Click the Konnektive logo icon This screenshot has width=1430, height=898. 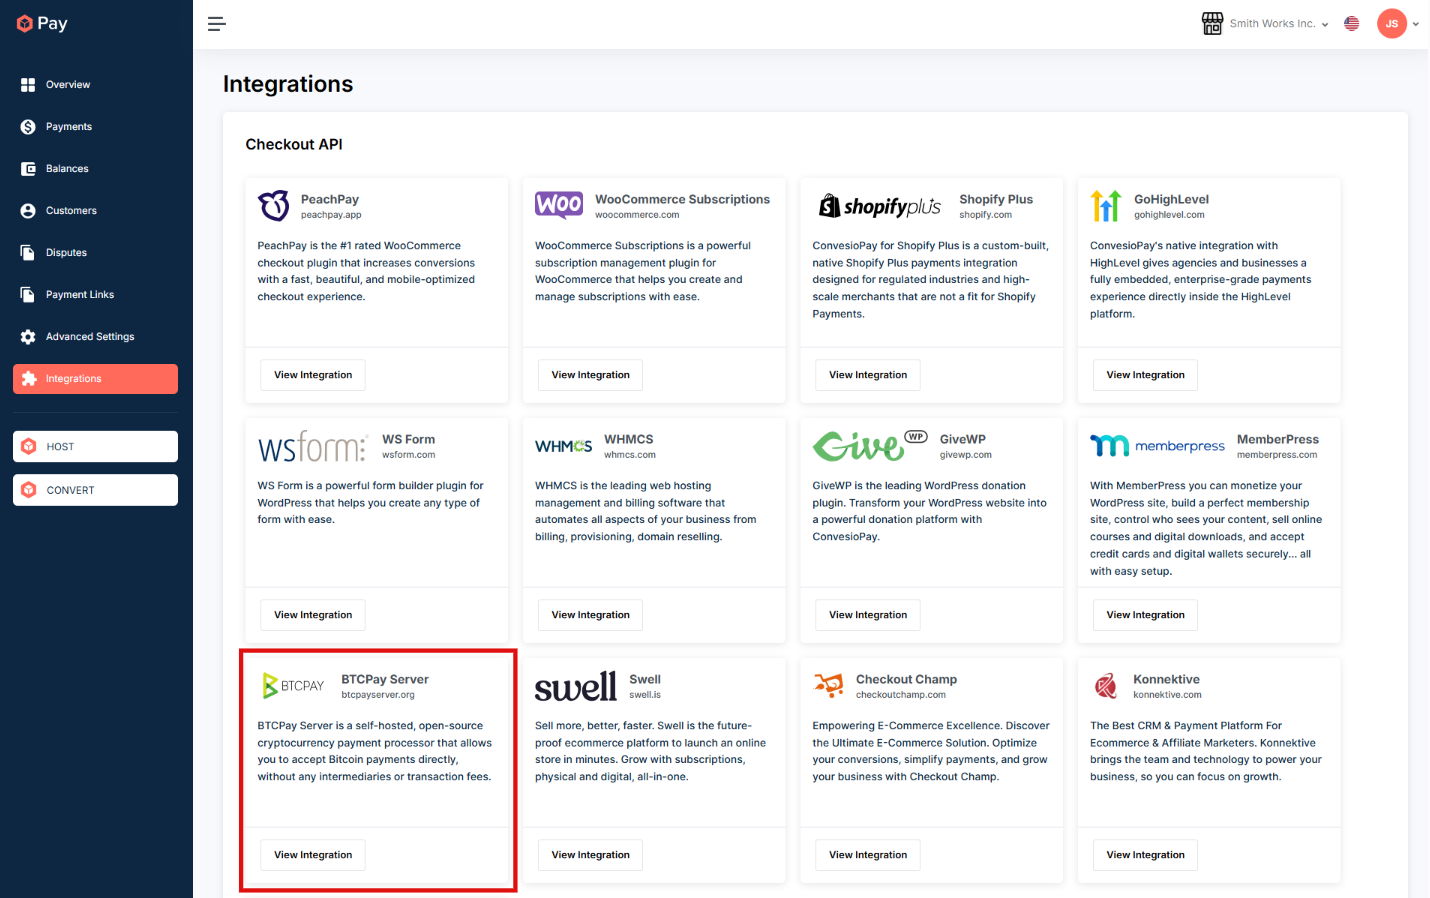tap(1105, 686)
